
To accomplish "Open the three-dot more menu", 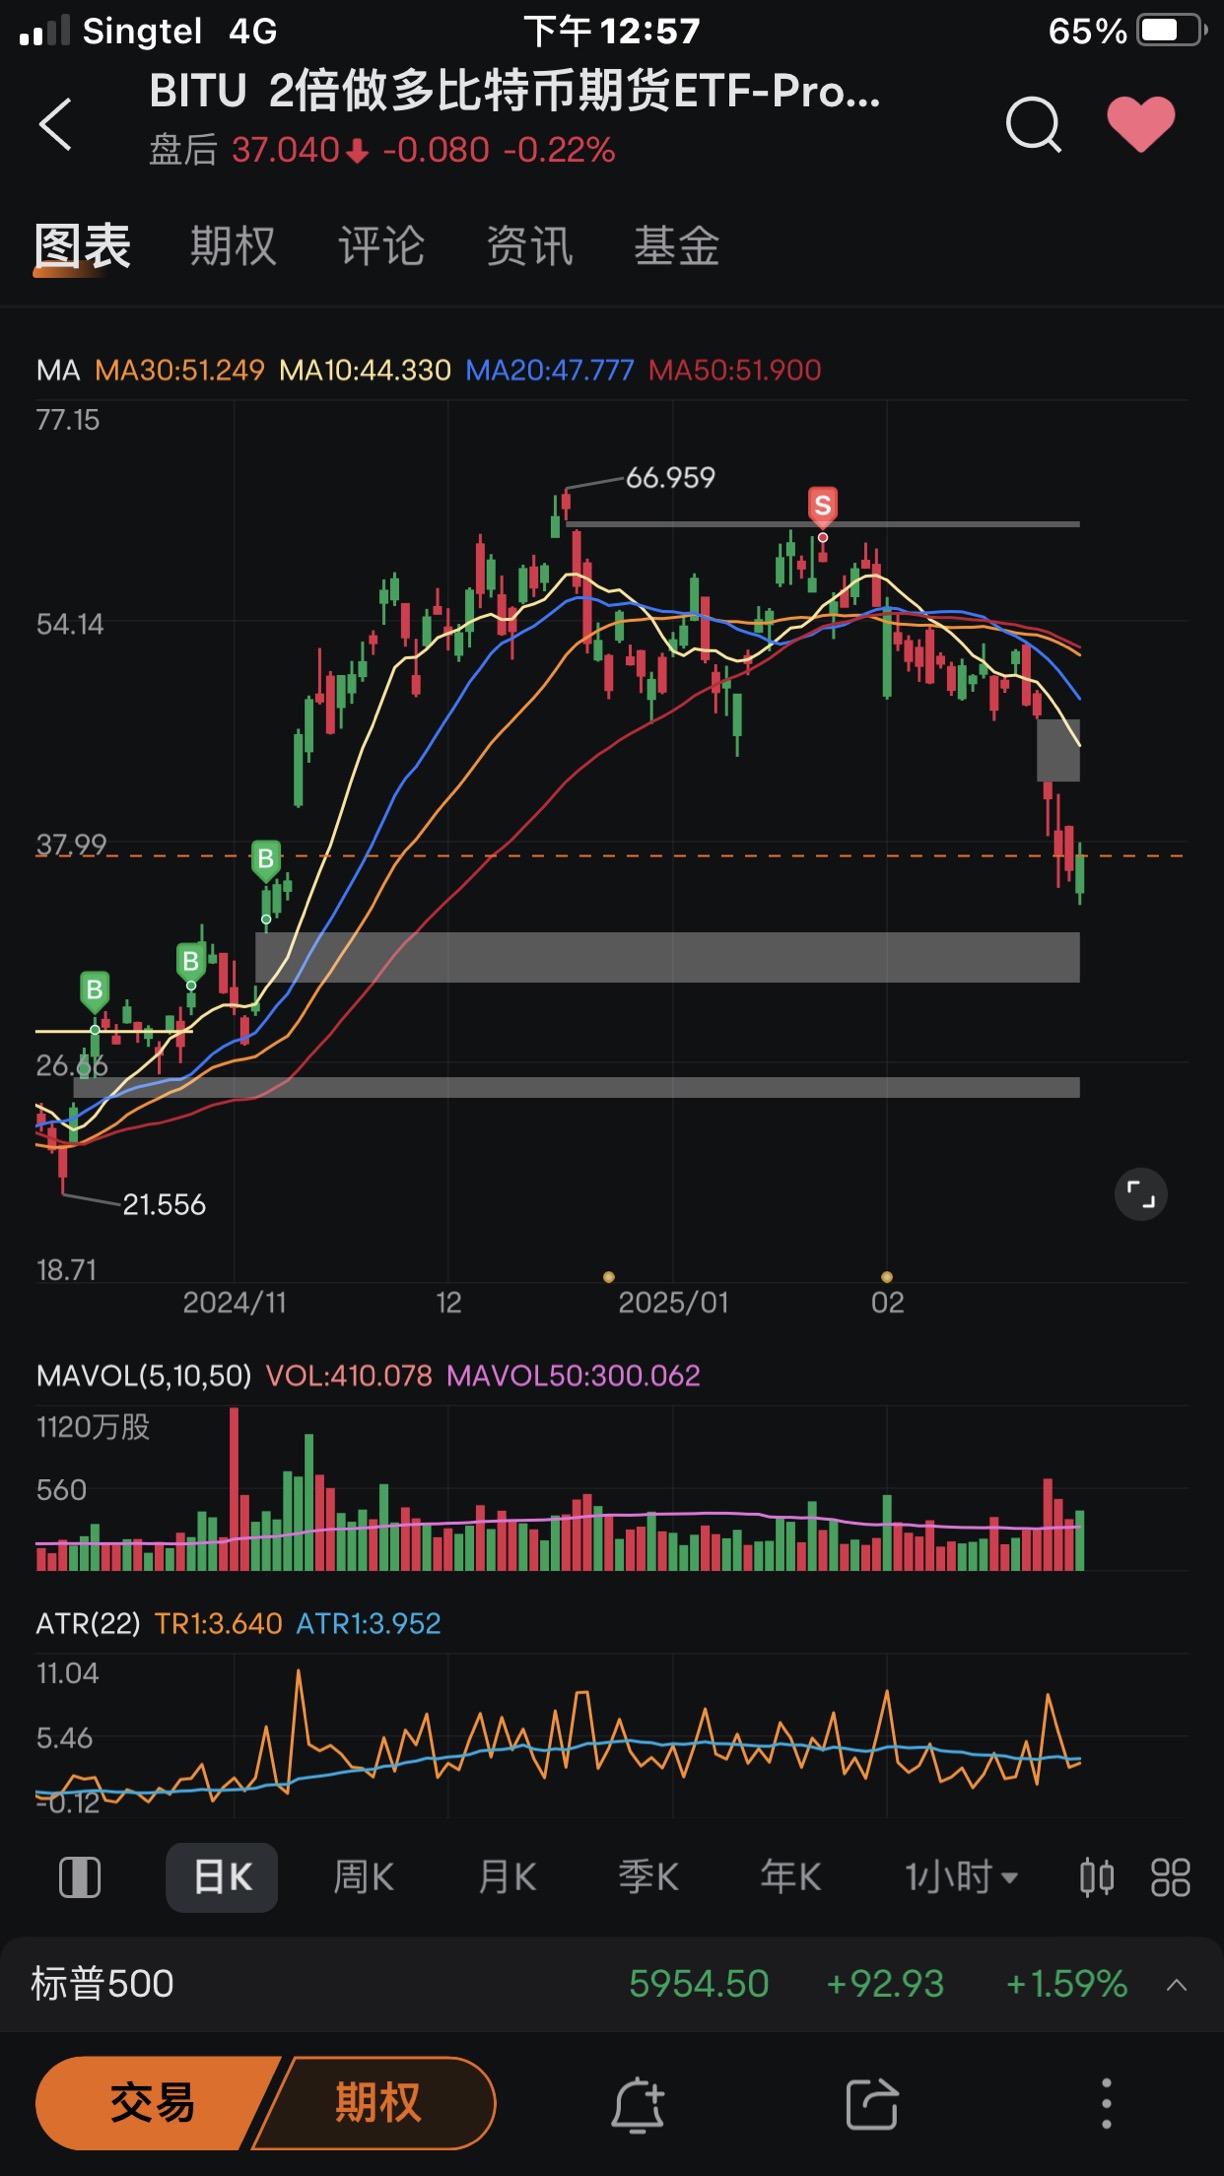I will tap(1106, 2103).
